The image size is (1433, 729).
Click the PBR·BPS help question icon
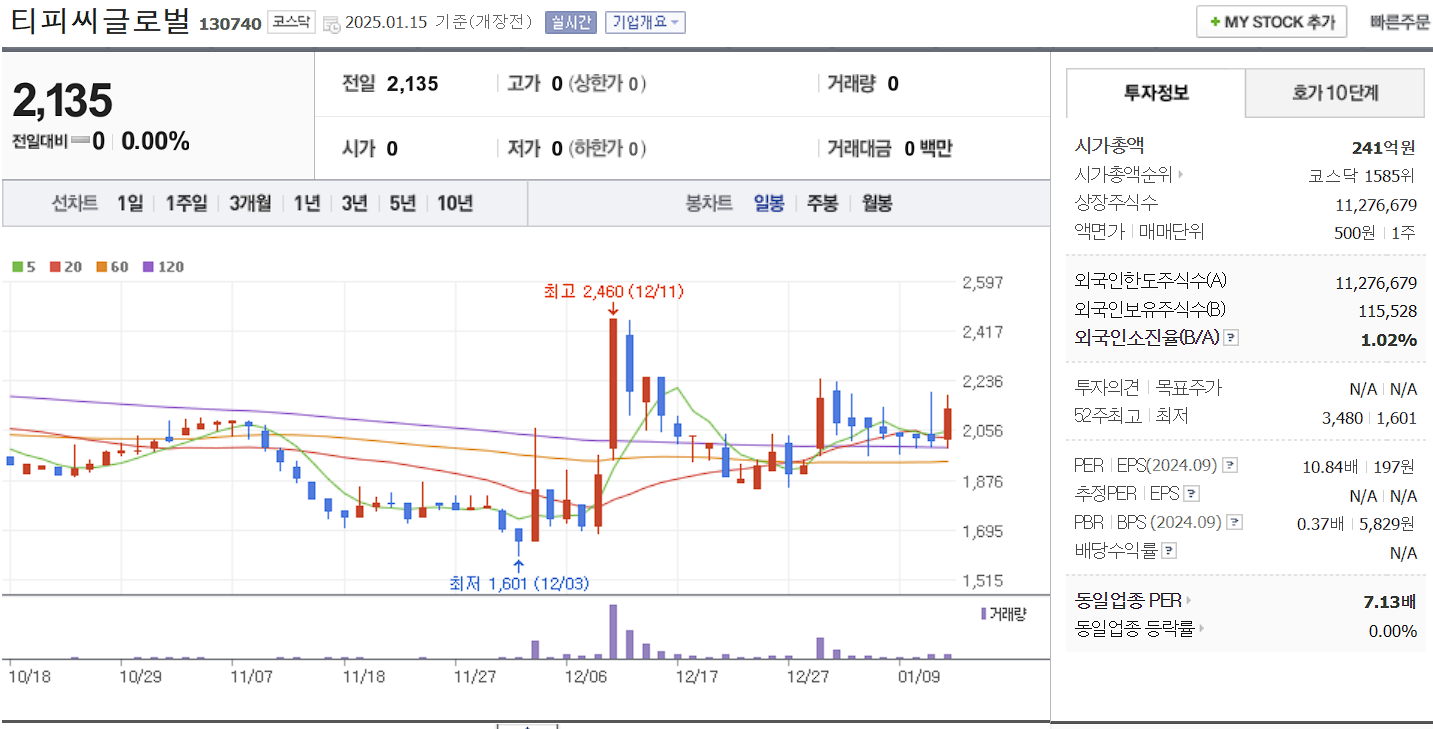click(1234, 521)
